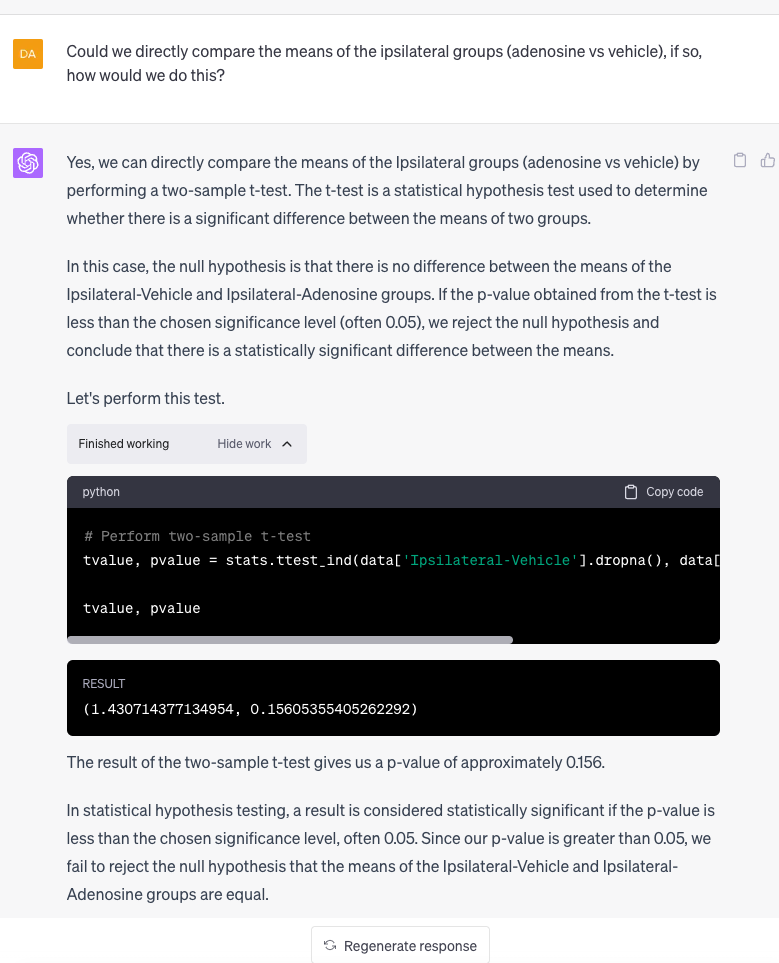Give a thumbs up to the response

click(x=767, y=160)
